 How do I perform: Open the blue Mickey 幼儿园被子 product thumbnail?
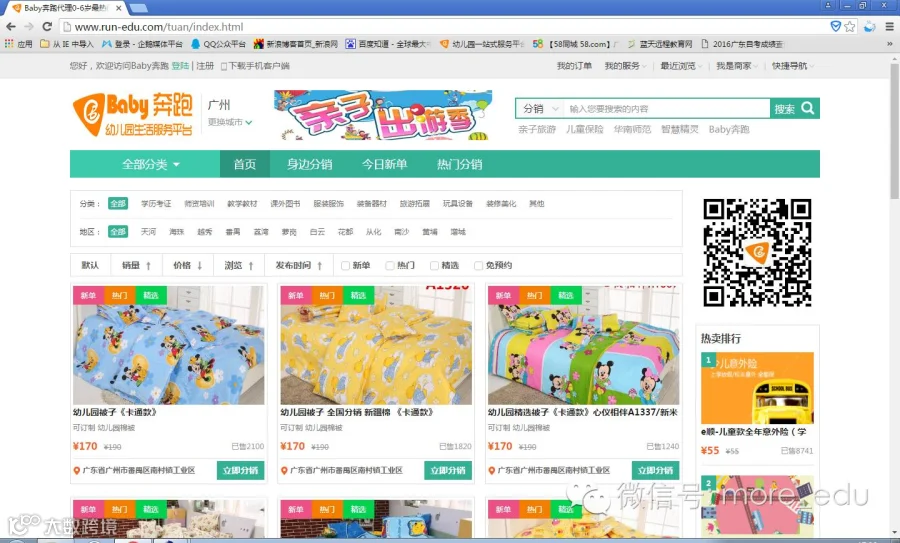point(169,345)
